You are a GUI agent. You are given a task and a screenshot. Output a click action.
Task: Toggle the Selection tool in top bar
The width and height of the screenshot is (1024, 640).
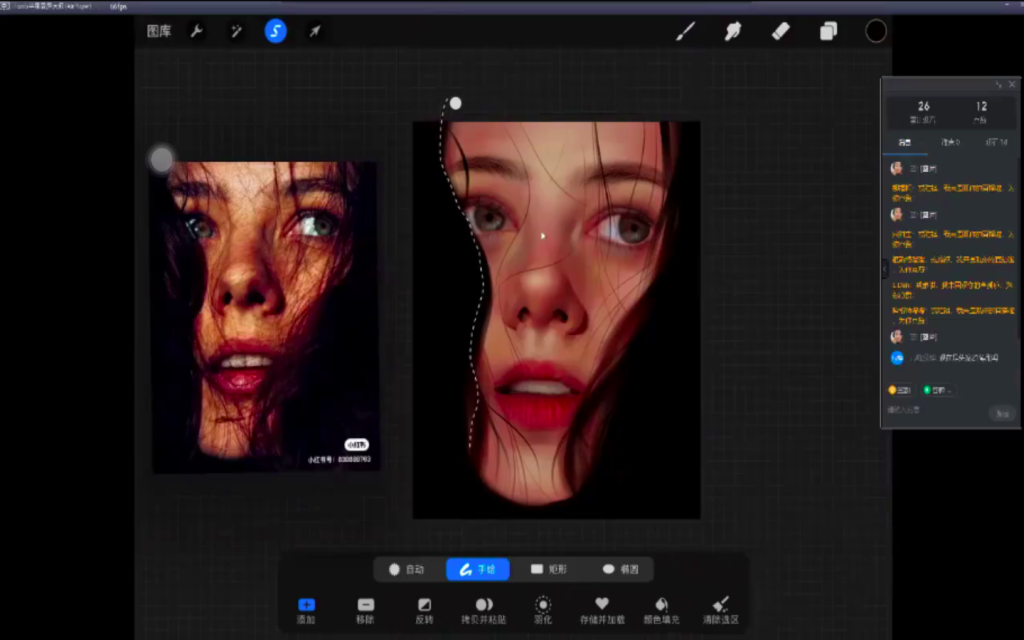(x=275, y=31)
